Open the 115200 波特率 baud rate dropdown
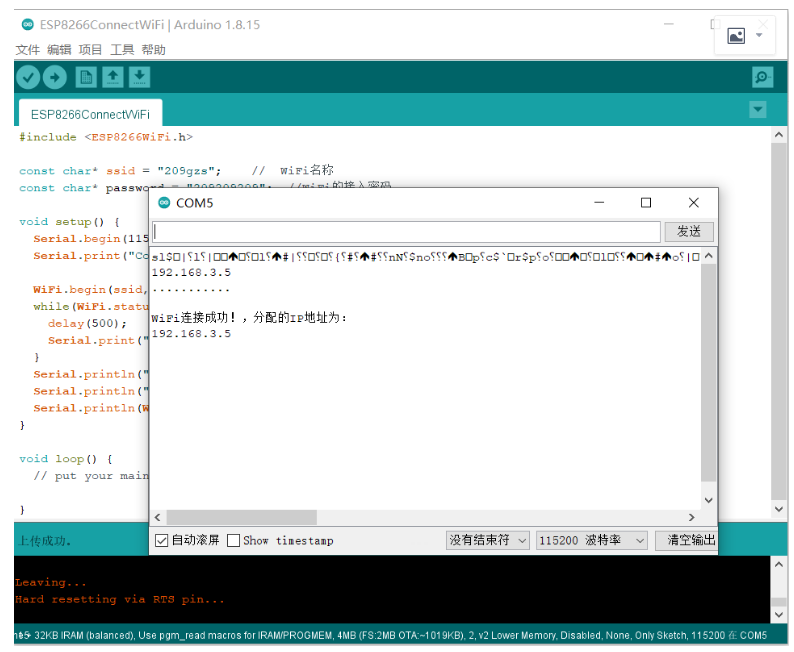Screen dimensions: 794x652 (591, 541)
